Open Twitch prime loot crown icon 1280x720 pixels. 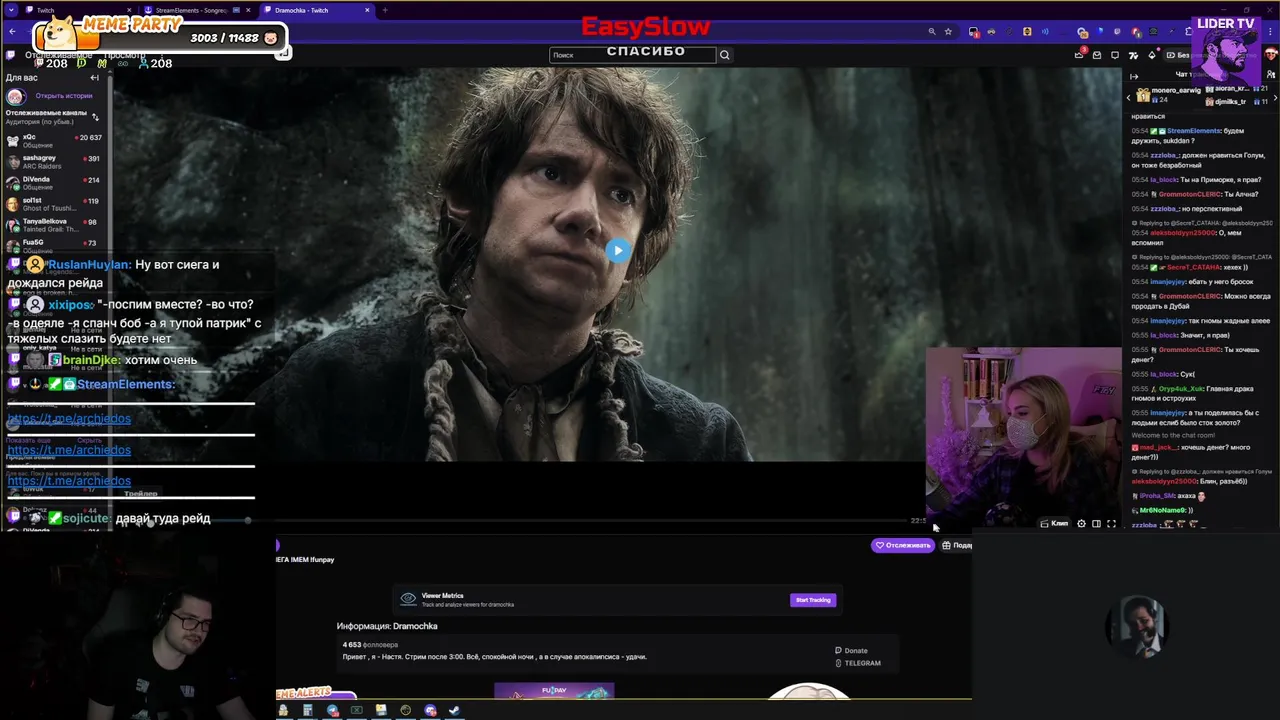tap(1079, 55)
